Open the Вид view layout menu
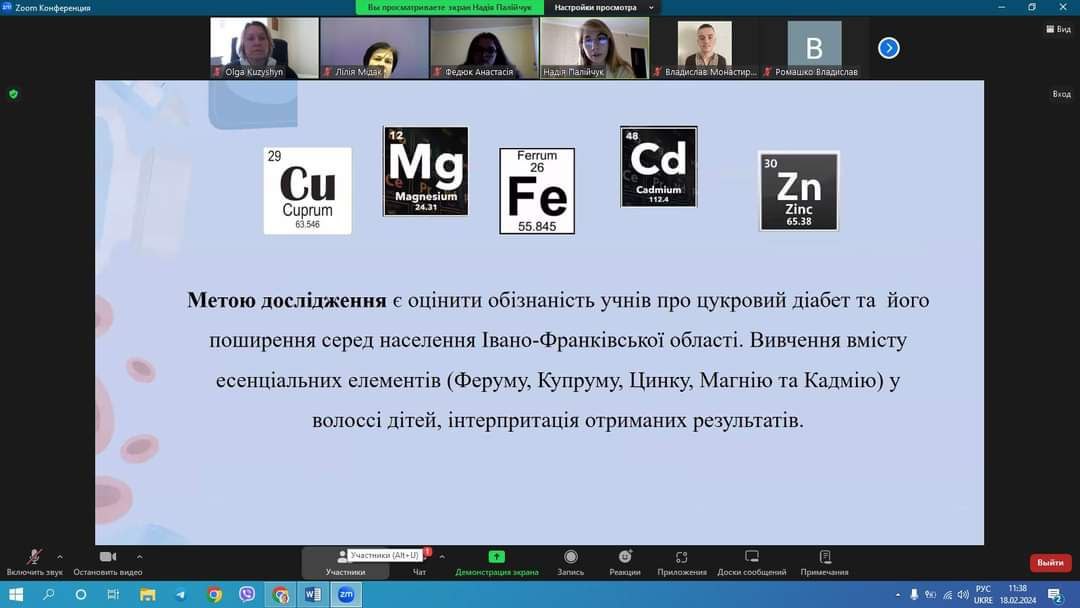 click(x=1058, y=29)
